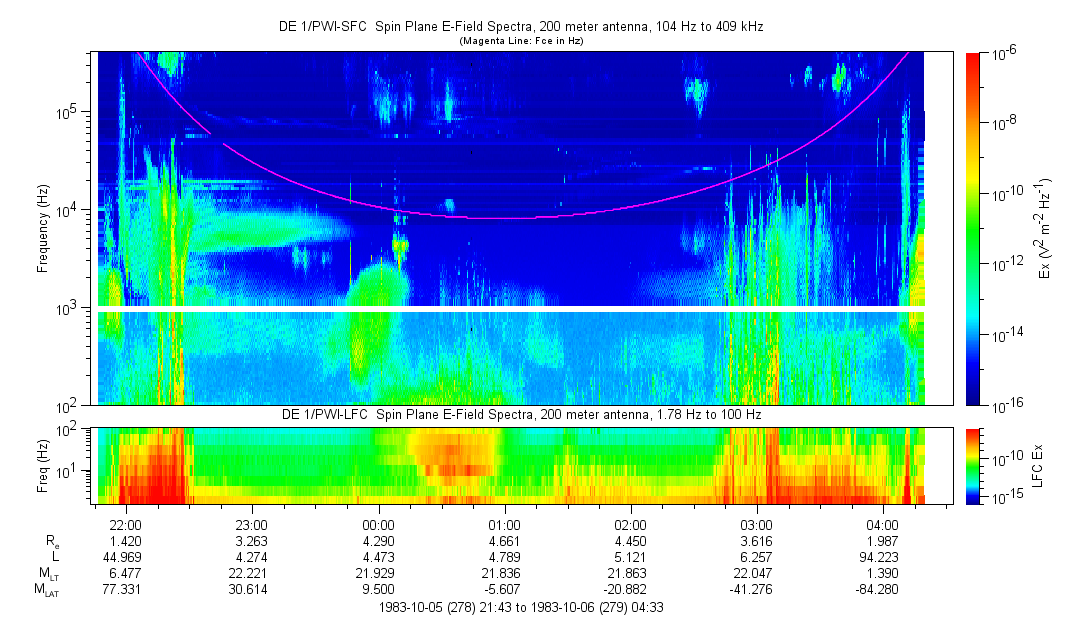Click the Re value 4.290

click(378, 541)
